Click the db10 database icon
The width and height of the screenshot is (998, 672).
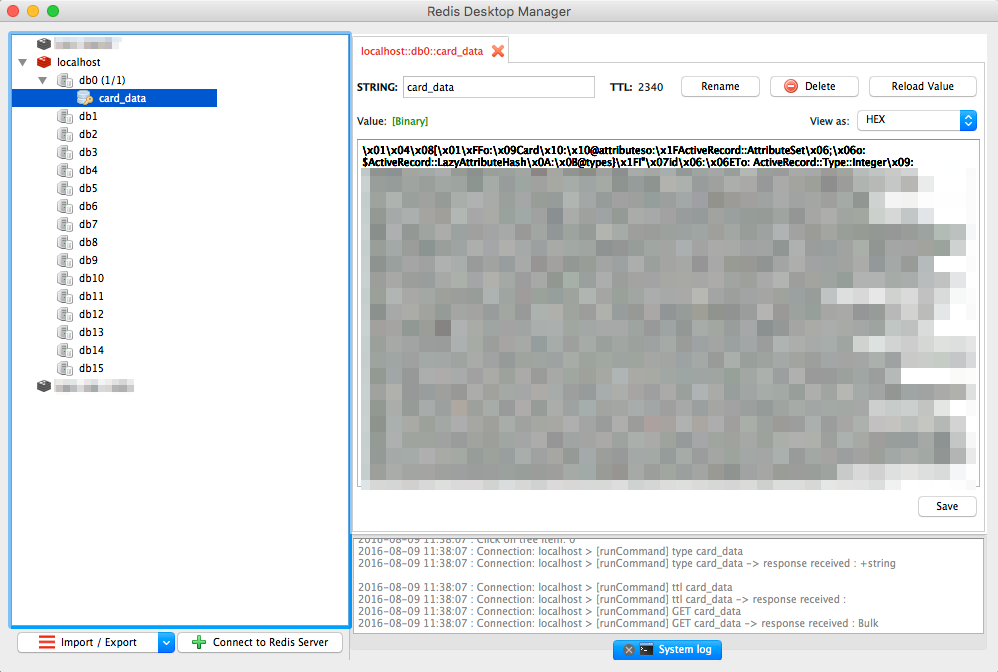[65, 278]
